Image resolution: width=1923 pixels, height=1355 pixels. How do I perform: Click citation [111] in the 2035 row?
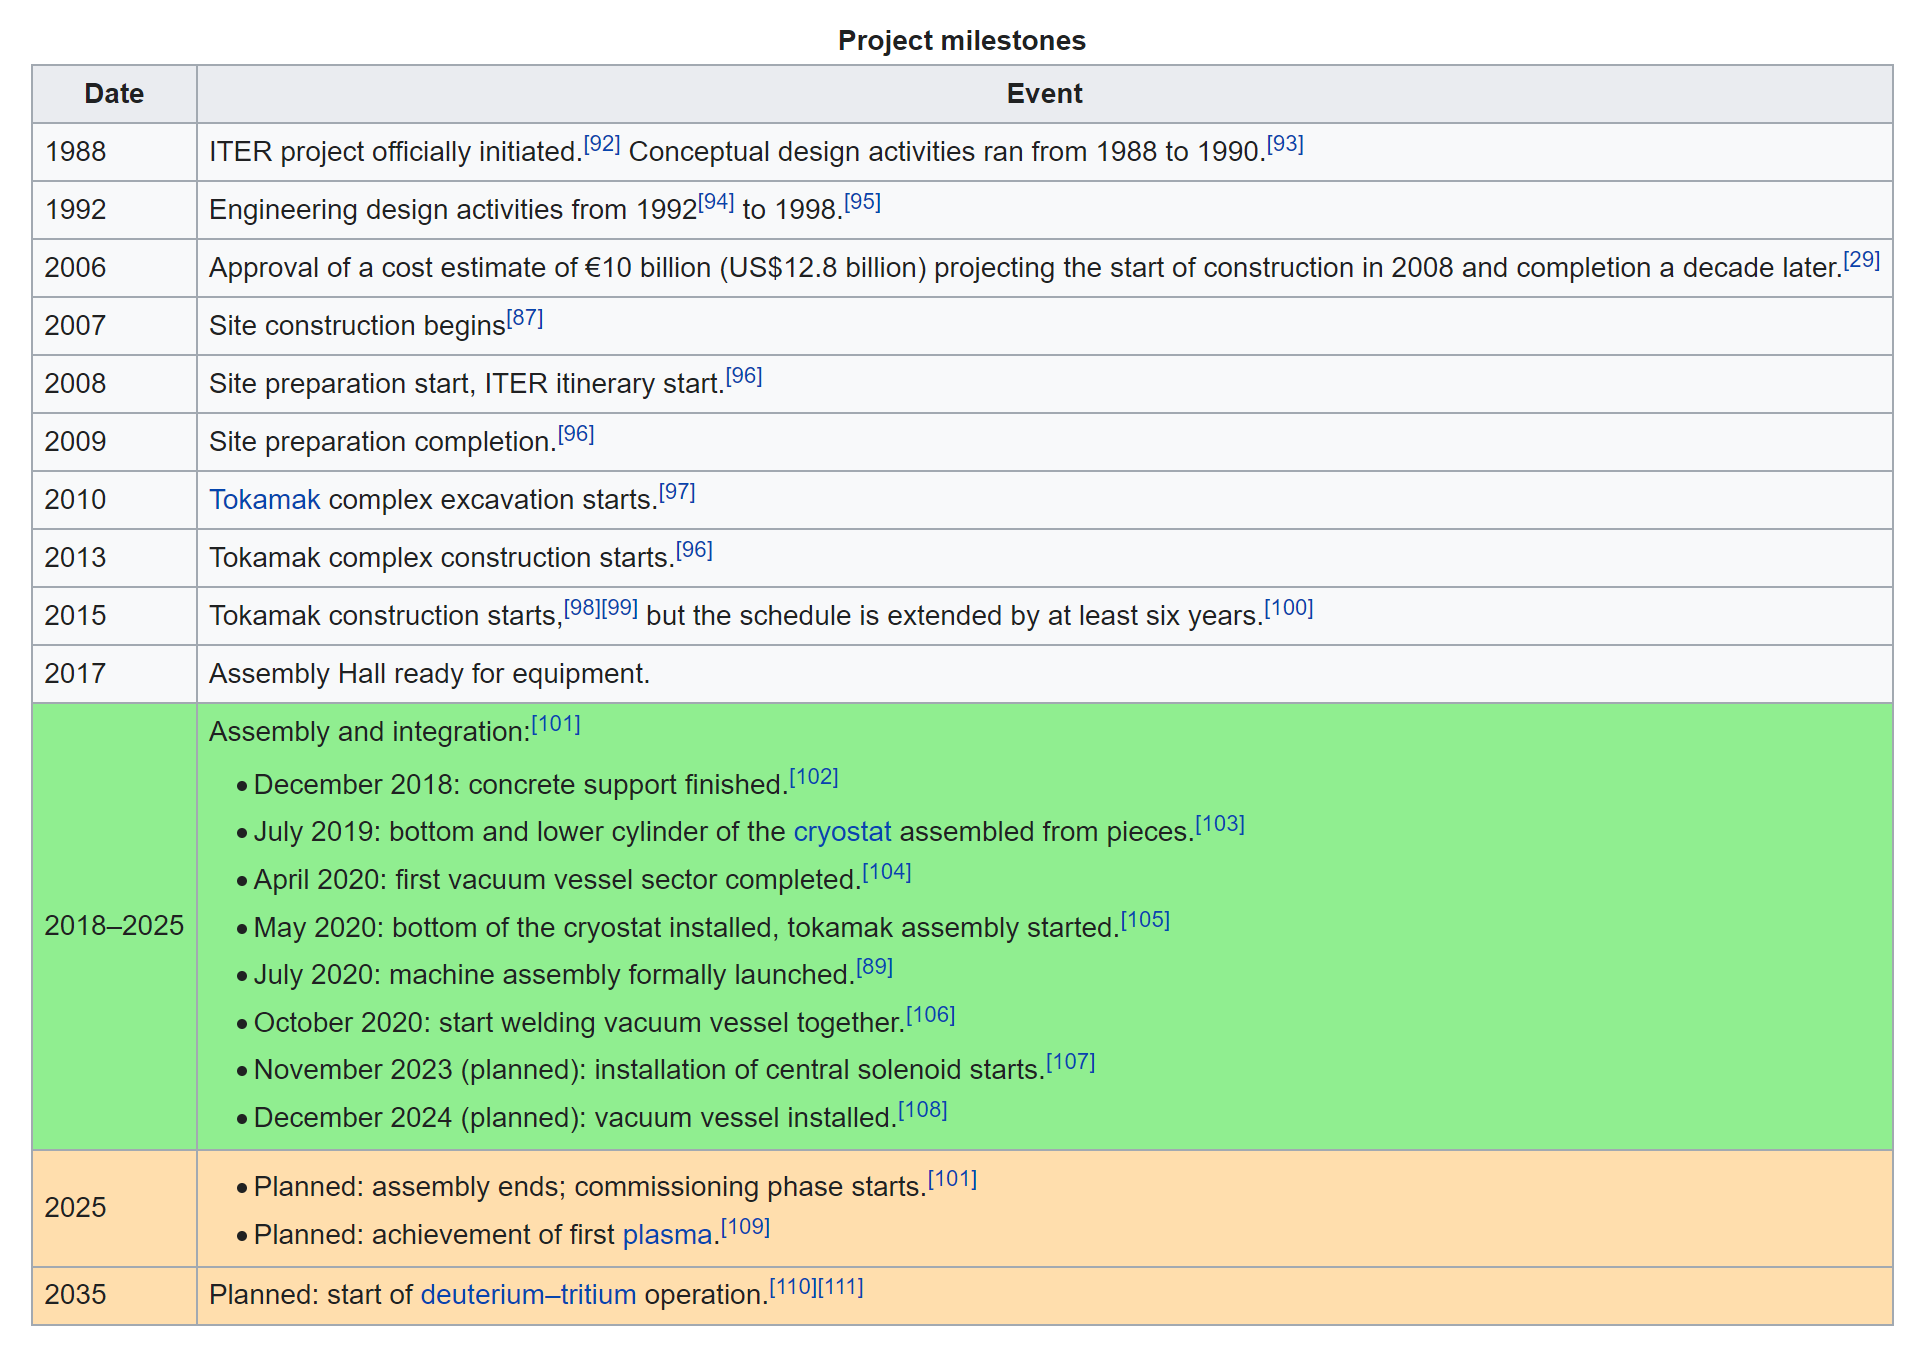840,1287
